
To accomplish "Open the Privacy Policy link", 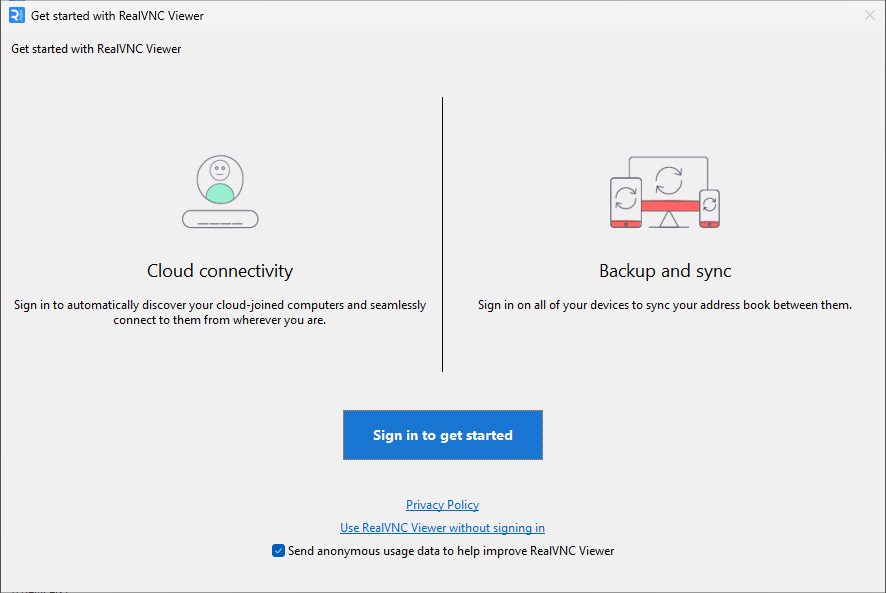I will pyautogui.click(x=442, y=505).
